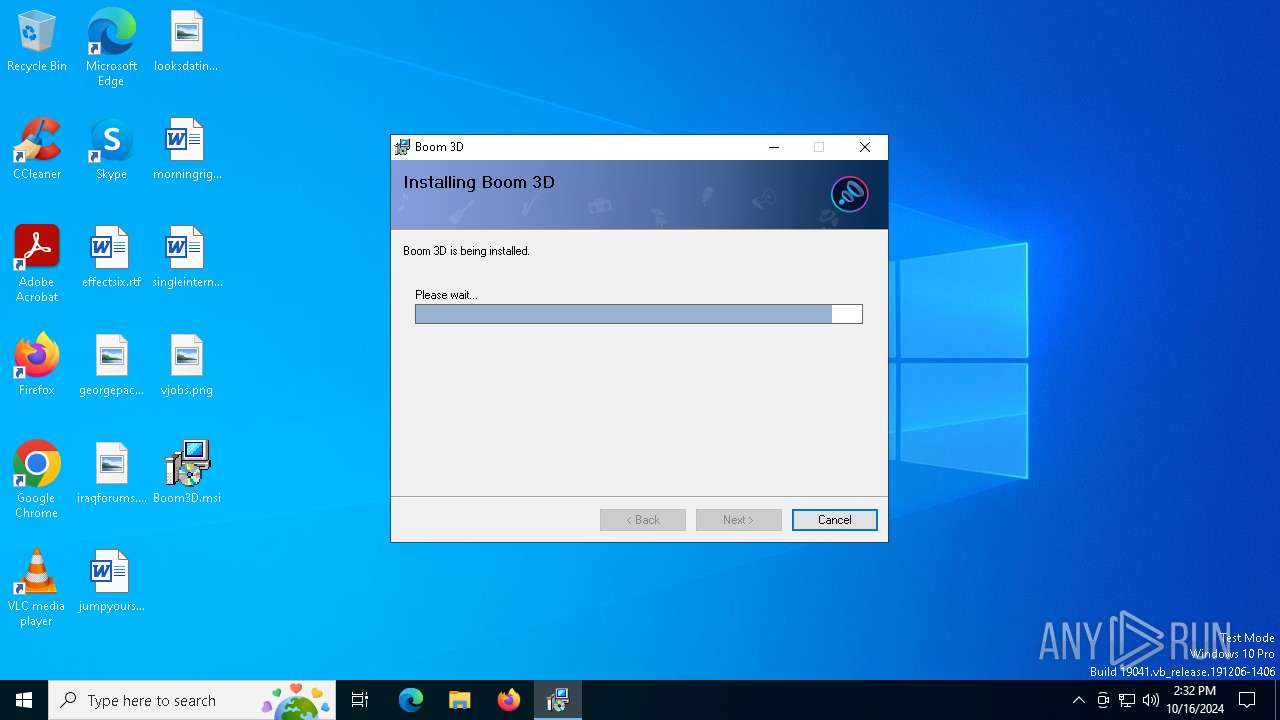Open the notification center icon

pos(1247,700)
